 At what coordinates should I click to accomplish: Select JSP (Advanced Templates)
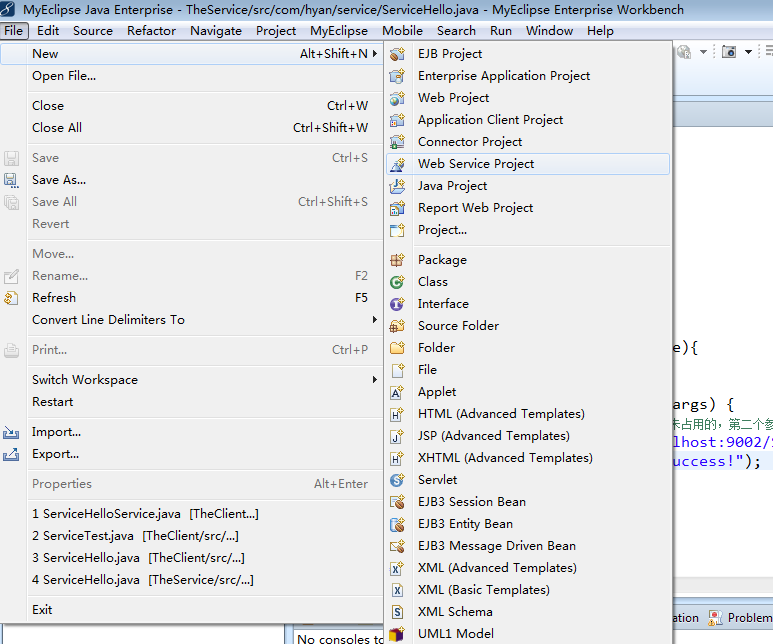pos(528,436)
